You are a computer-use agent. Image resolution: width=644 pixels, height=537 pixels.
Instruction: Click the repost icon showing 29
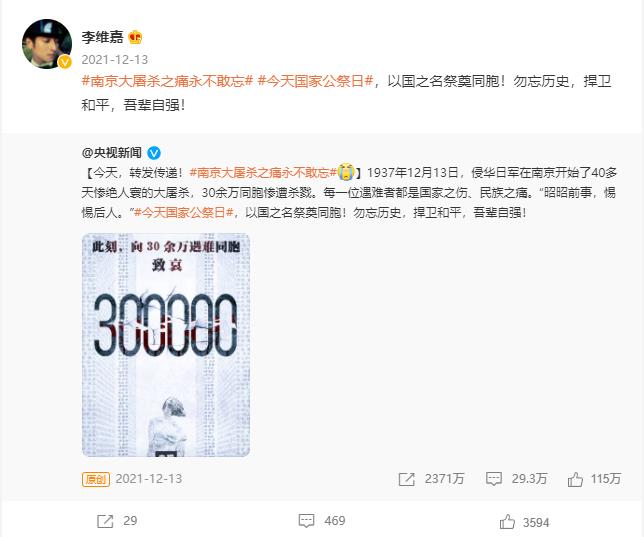pos(117,521)
